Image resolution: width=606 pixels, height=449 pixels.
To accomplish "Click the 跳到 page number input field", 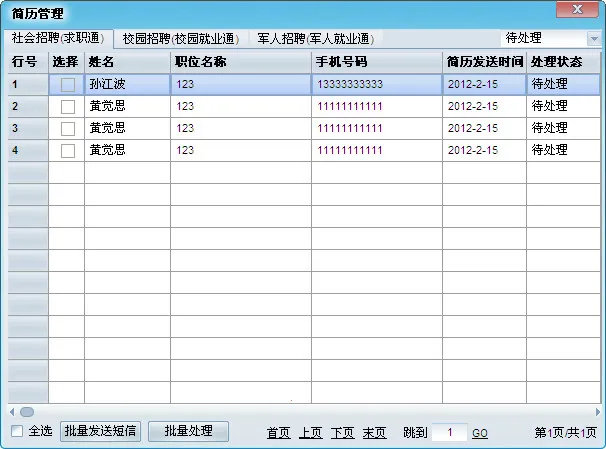I will tap(449, 433).
